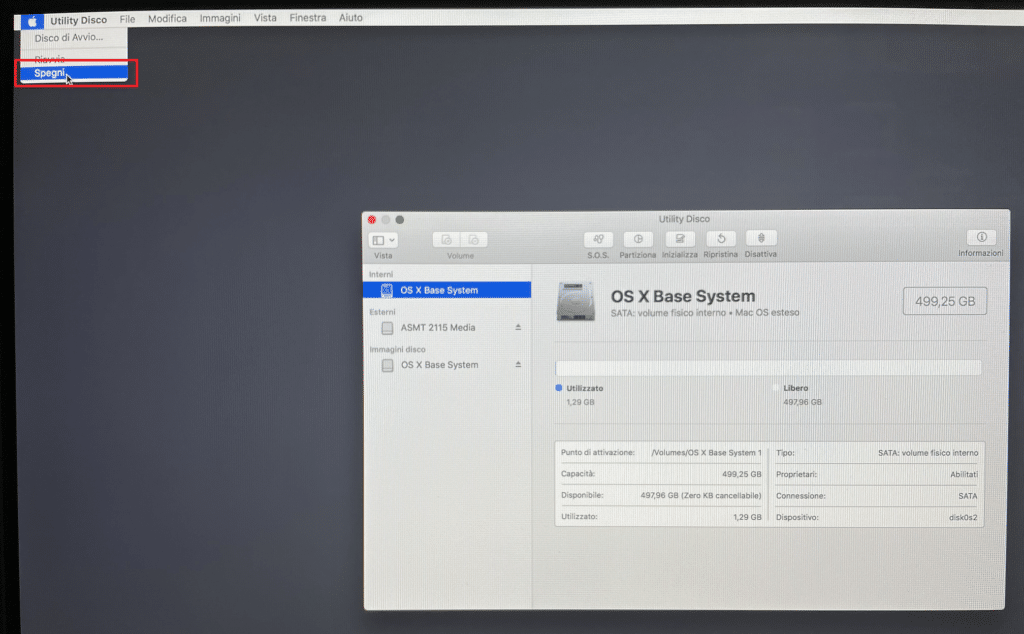
Task: Click the 499,25 GB capacity box
Action: (x=944, y=301)
